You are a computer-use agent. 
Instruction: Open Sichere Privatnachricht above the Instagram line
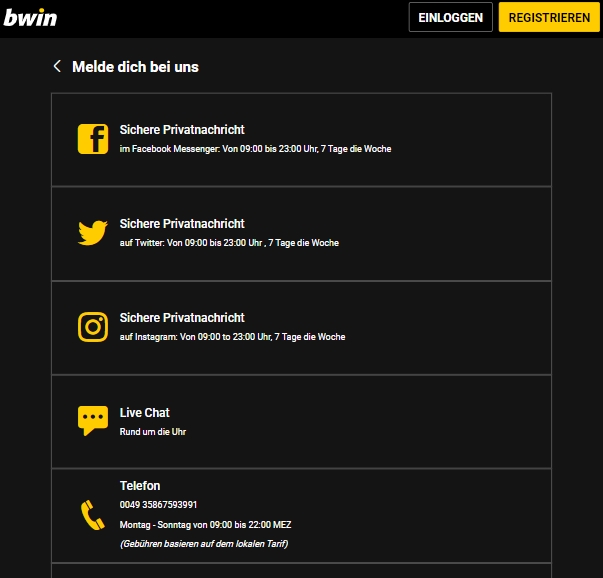pyautogui.click(x=182, y=318)
